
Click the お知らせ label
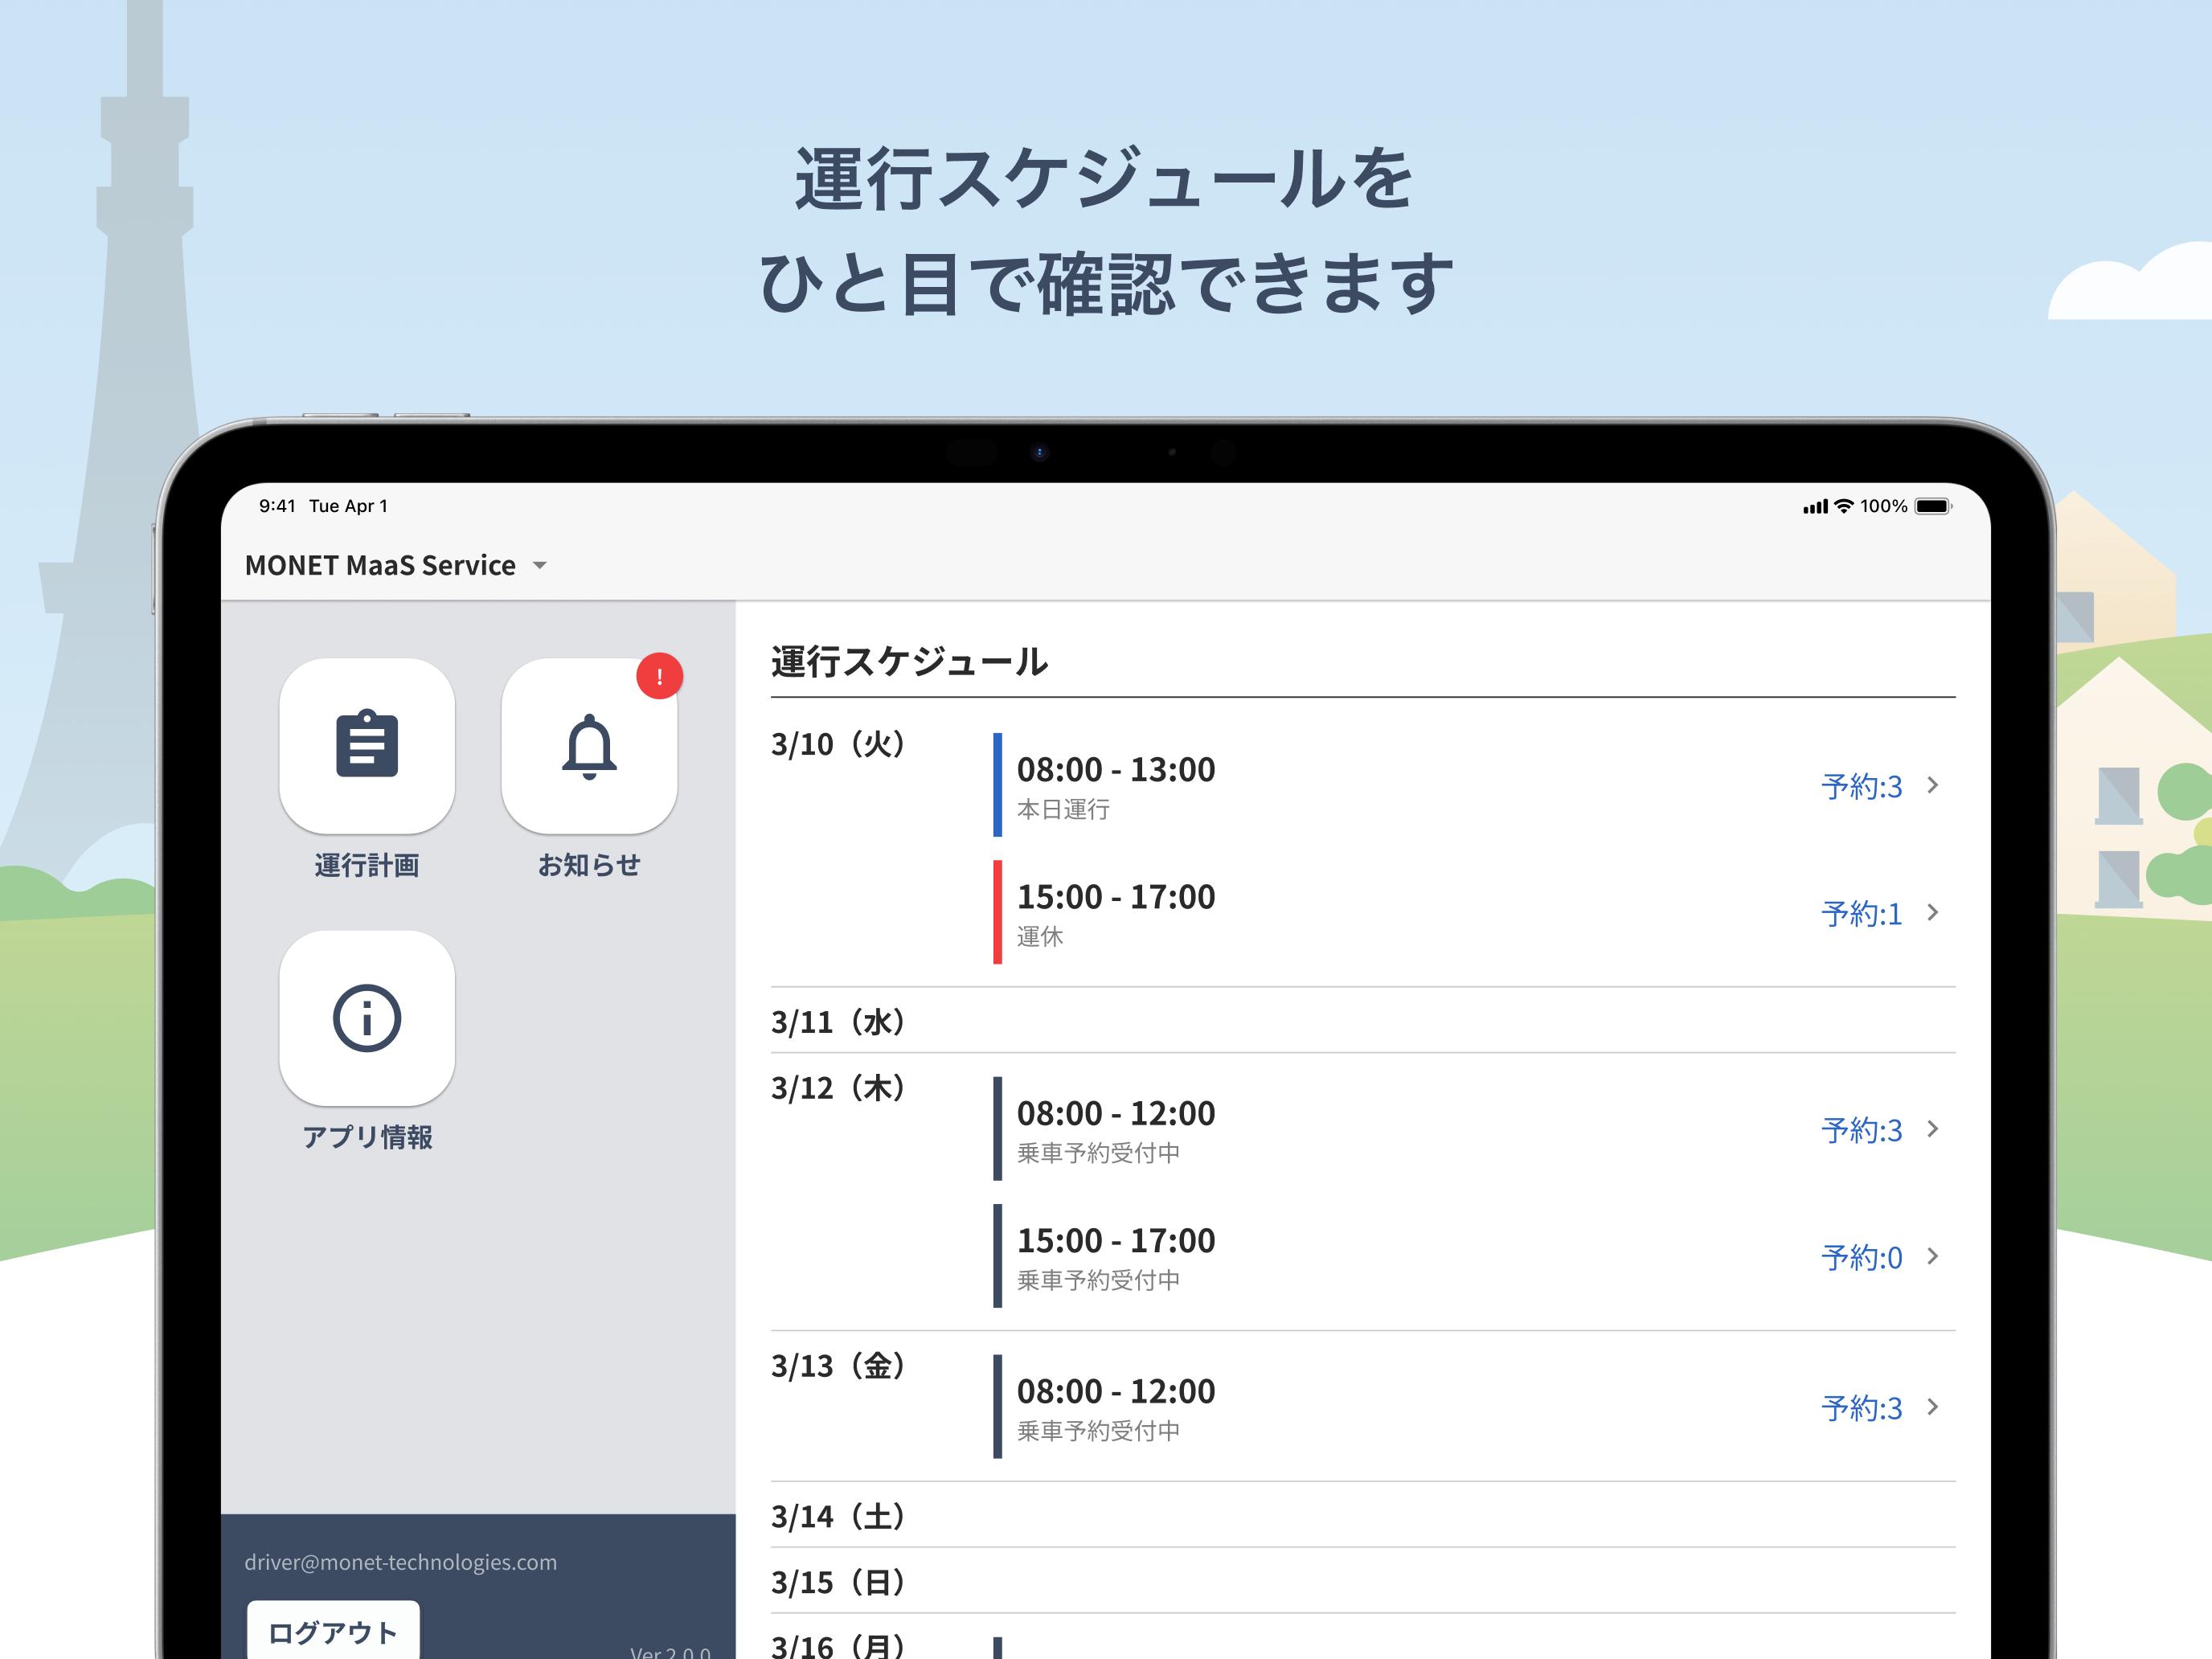tap(589, 865)
